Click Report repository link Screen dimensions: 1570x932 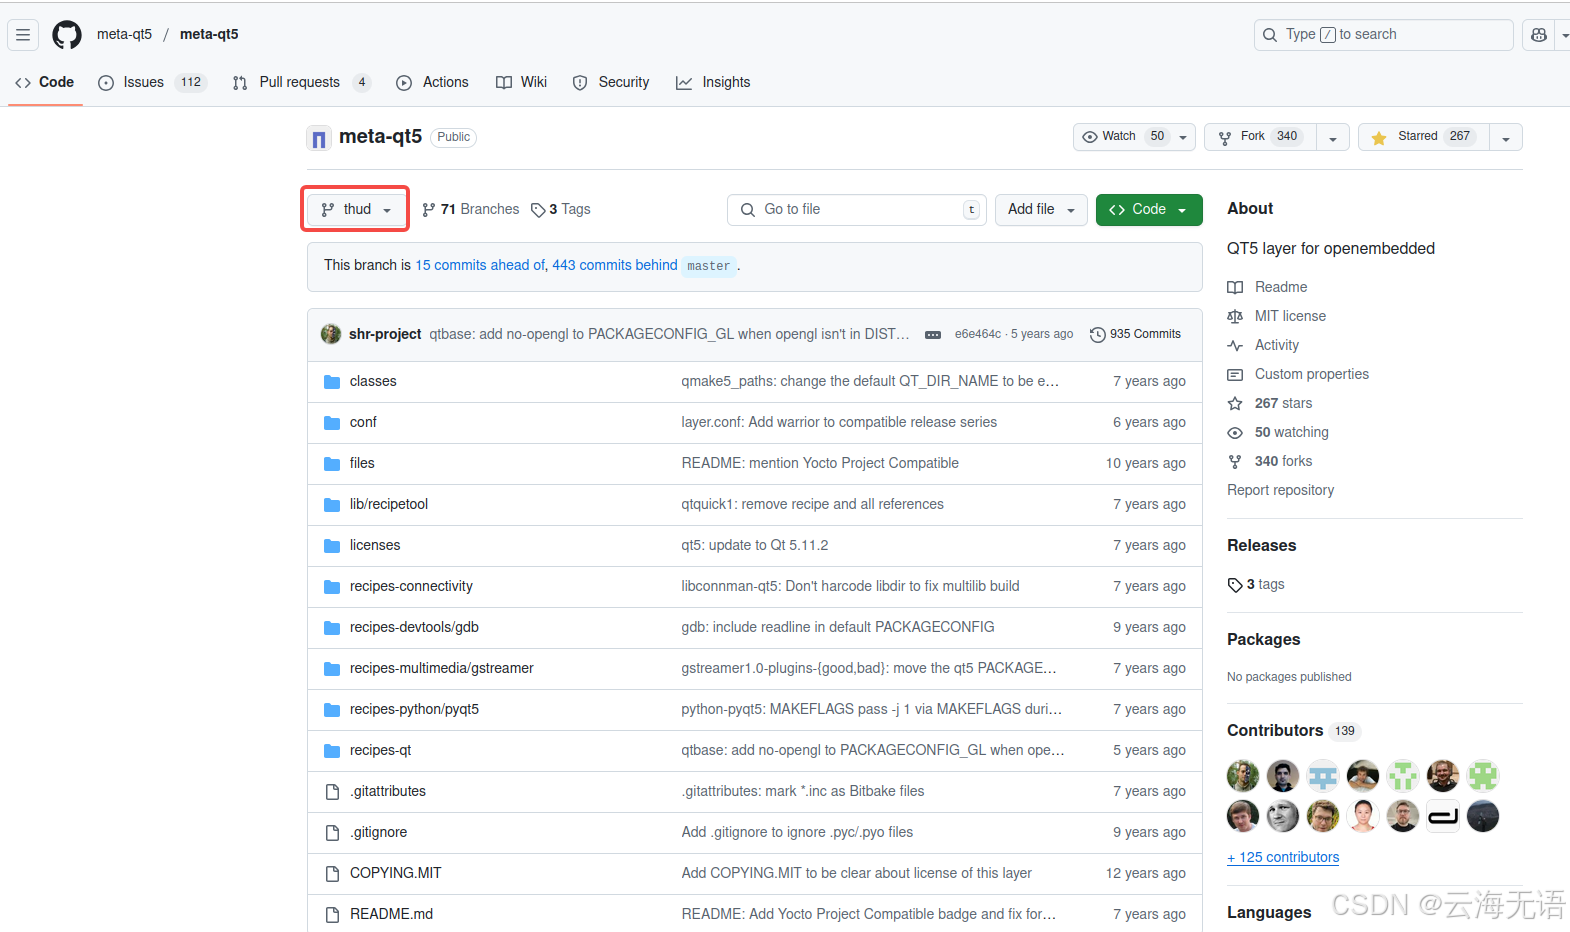[x=1280, y=490]
